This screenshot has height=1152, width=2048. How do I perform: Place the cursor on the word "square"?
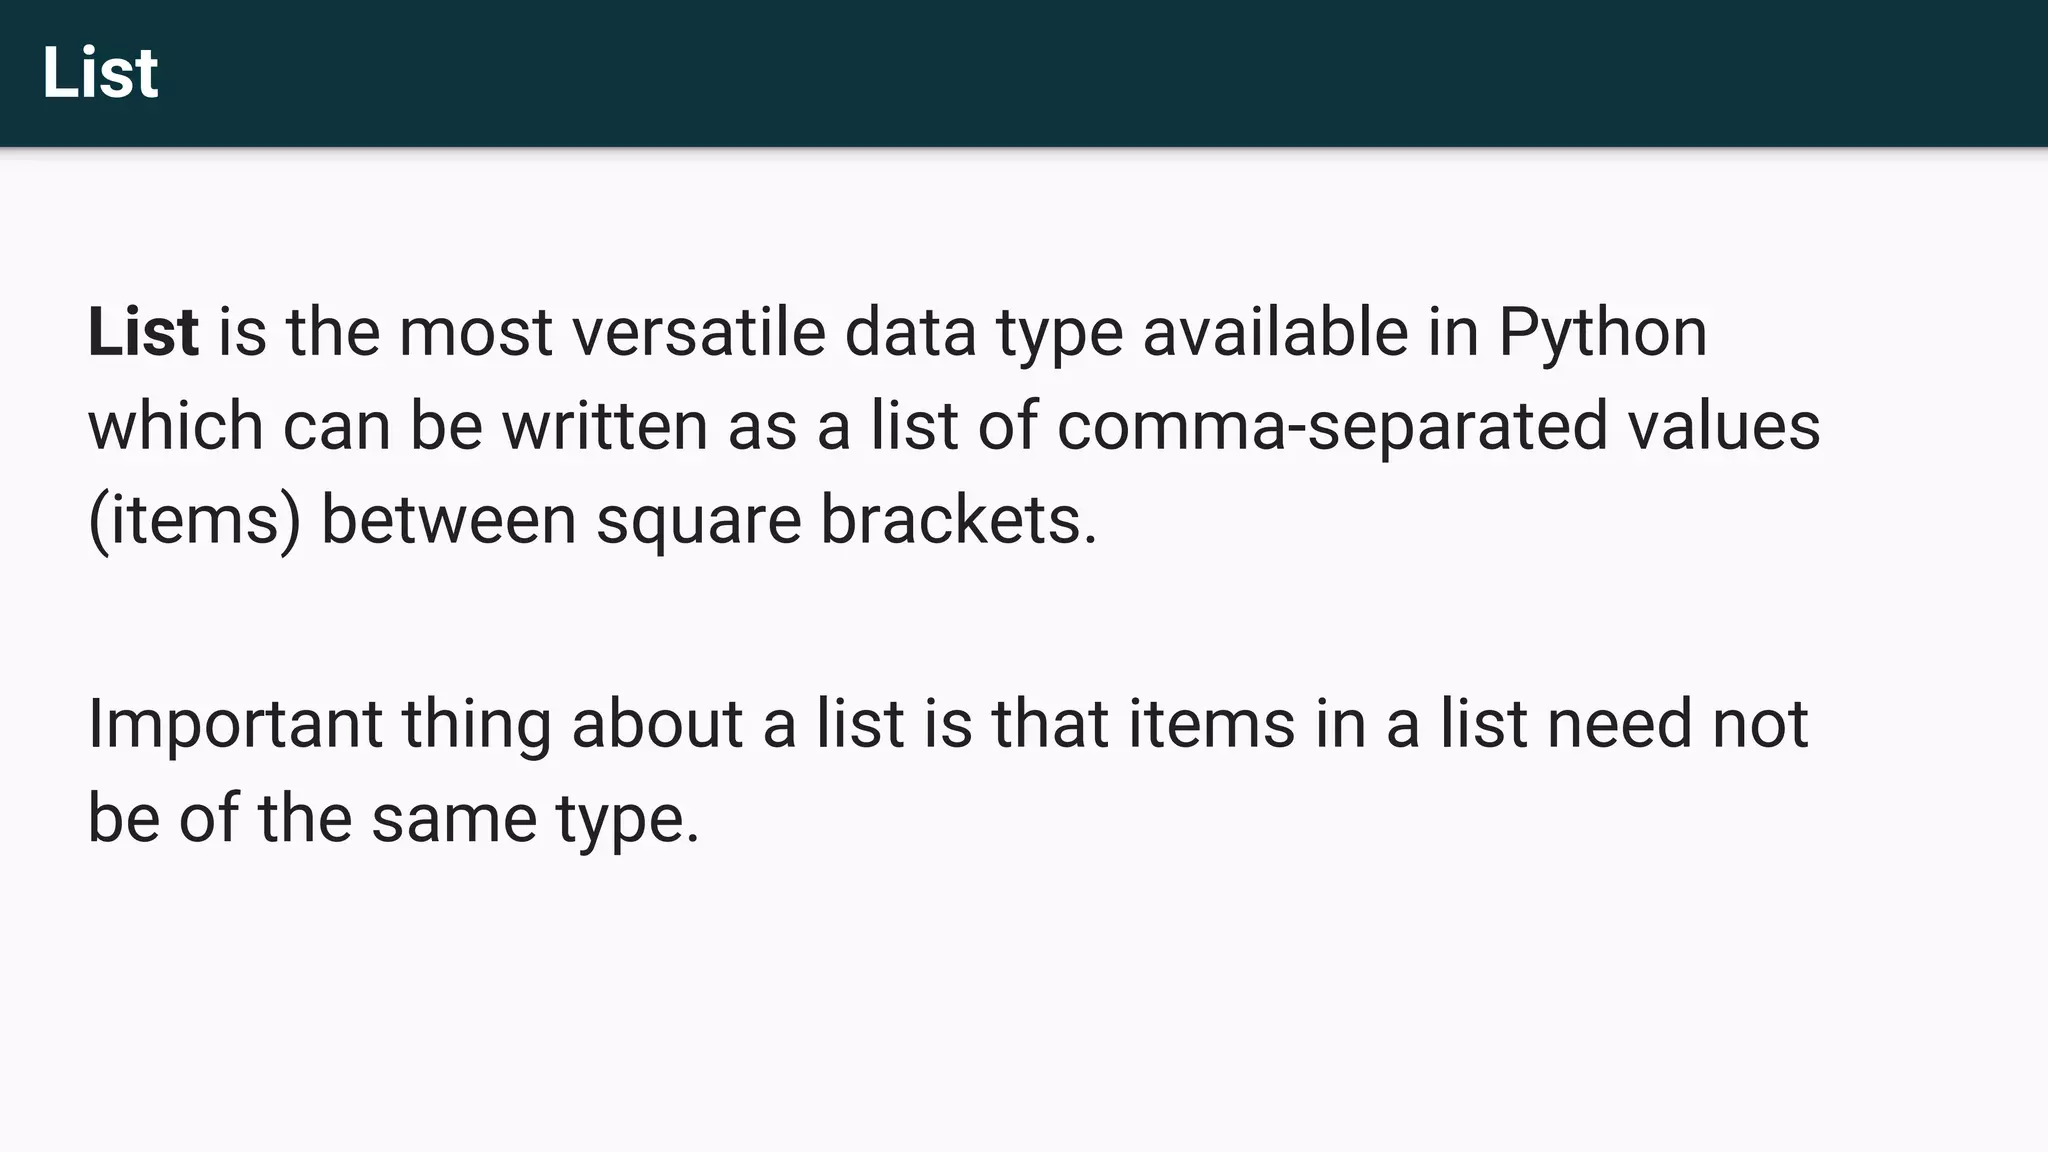pyautogui.click(x=698, y=520)
